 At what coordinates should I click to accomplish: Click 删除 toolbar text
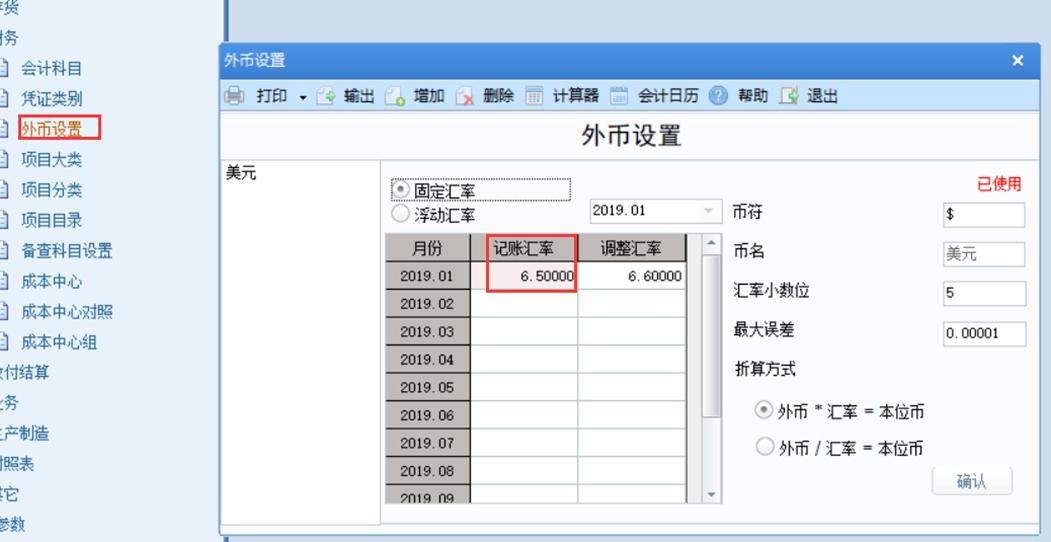click(x=498, y=96)
